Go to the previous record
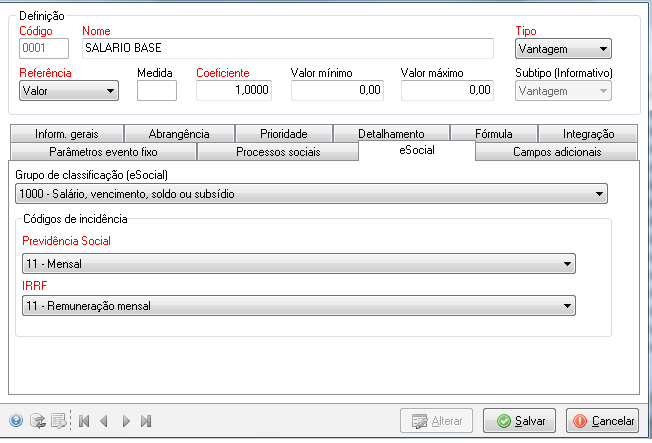This screenshot has height=443, width=652. 104,421
